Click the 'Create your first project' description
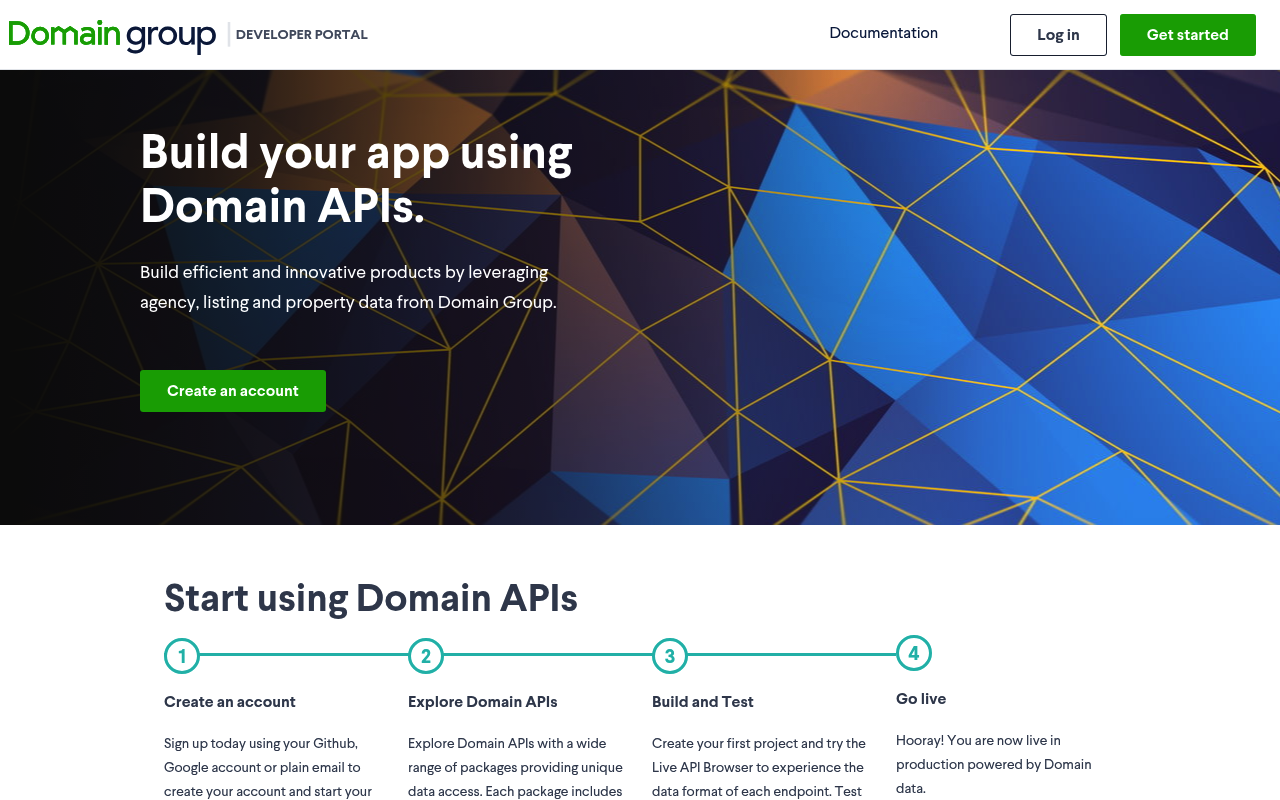This screenshot has width=1280, height=800. tap(759, 767)
